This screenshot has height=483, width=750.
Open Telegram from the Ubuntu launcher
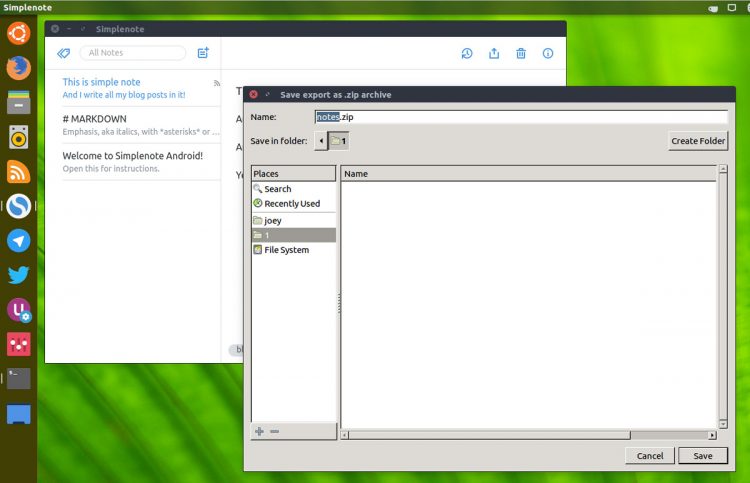tap(19, 241)
